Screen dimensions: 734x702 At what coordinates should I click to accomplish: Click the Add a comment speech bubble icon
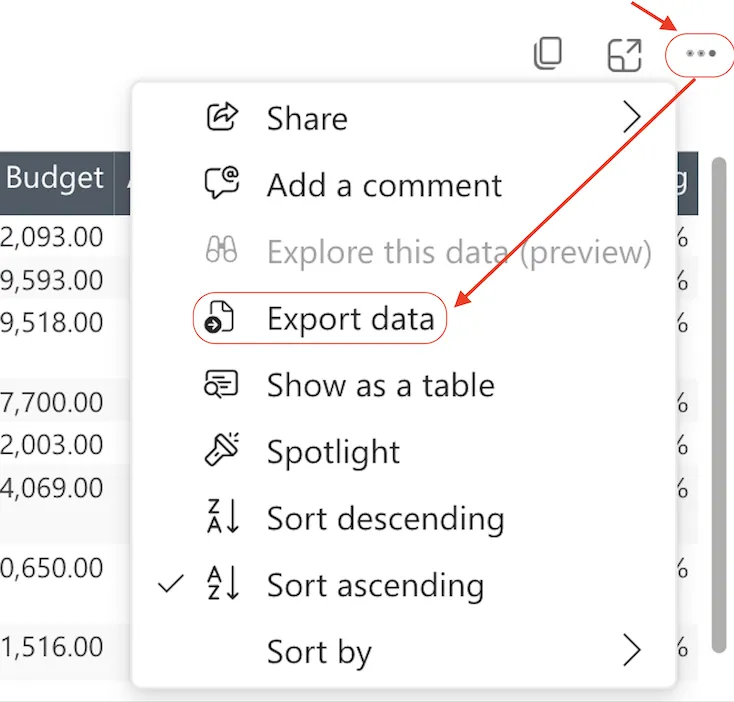222,183
